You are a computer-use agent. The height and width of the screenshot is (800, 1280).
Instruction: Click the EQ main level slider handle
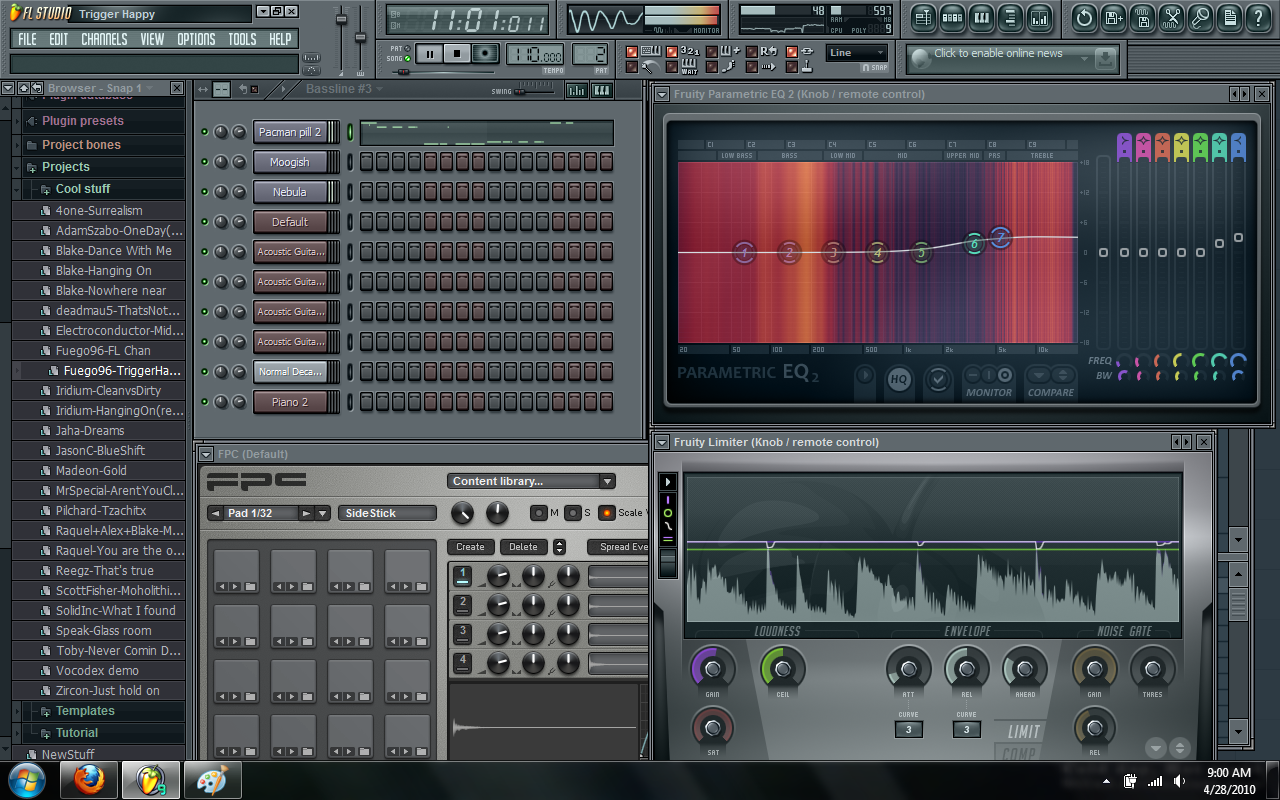coord(1104,252)
